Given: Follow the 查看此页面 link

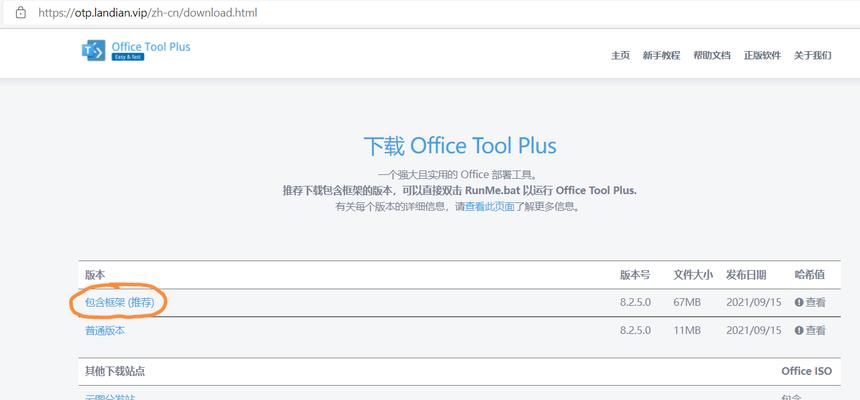Looking at the screenshot, I should (x=490, y=207).
